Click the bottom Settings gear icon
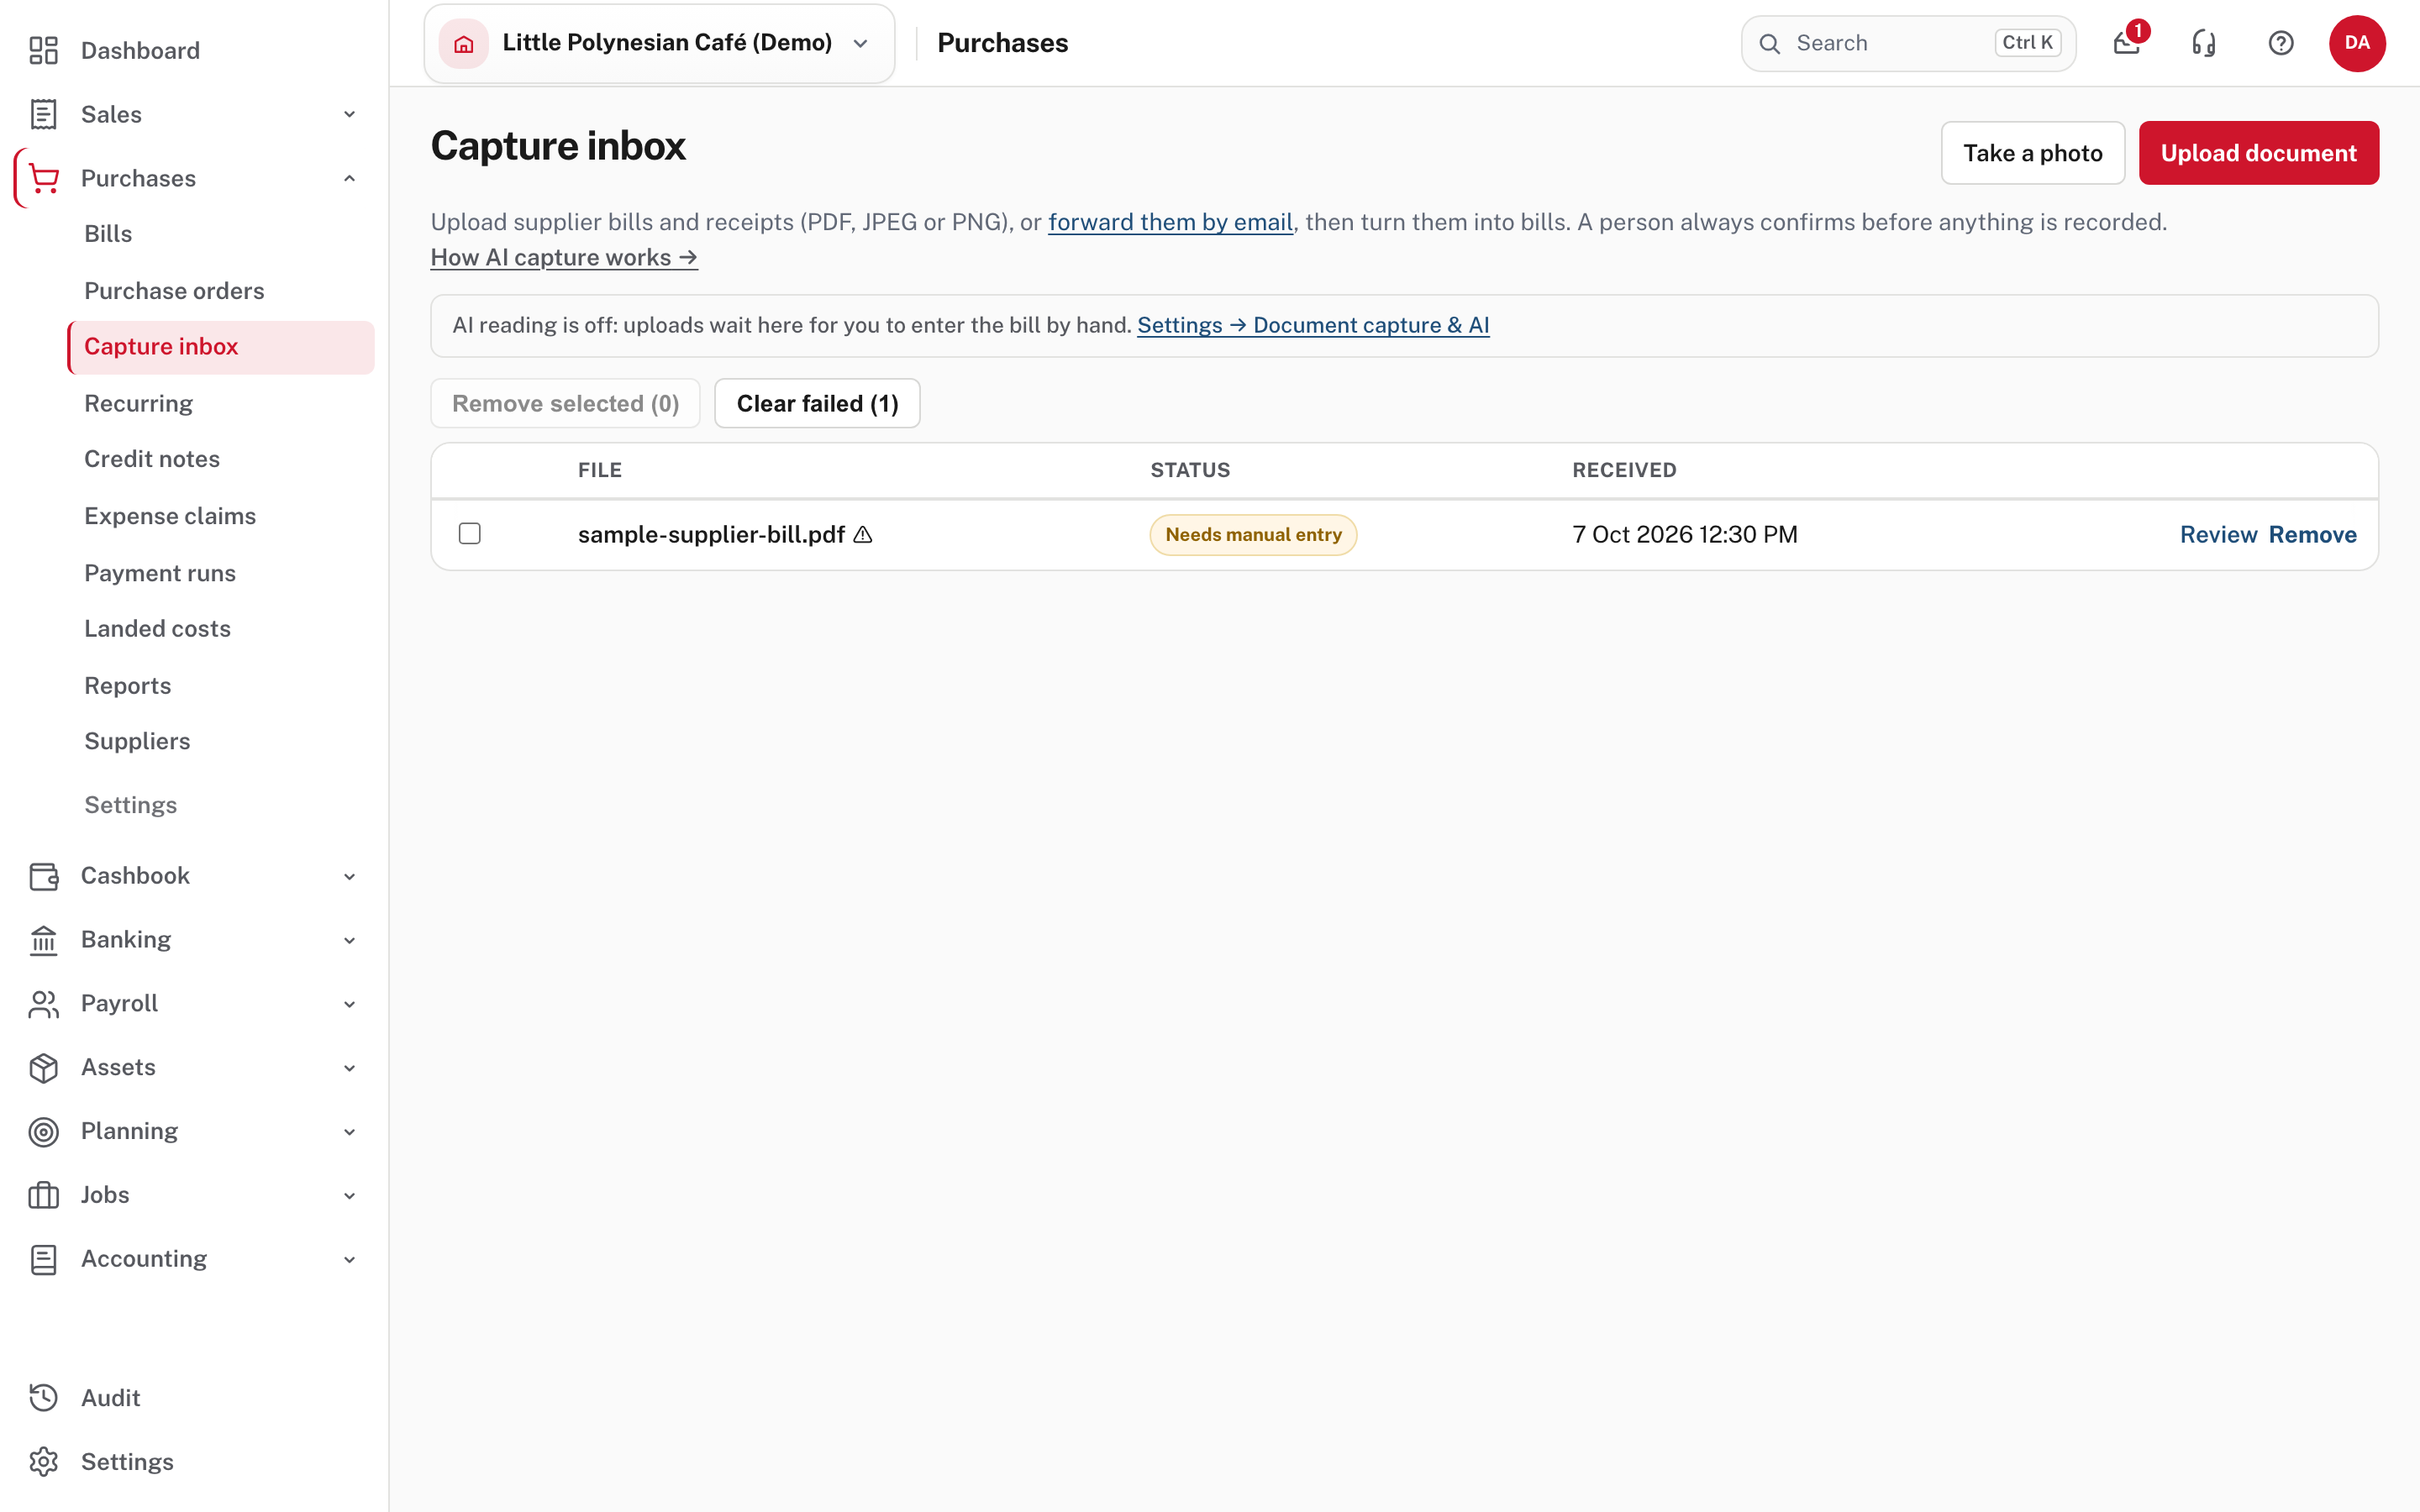Viewport: 2420px width, 1512px height. coord(43,1462)
